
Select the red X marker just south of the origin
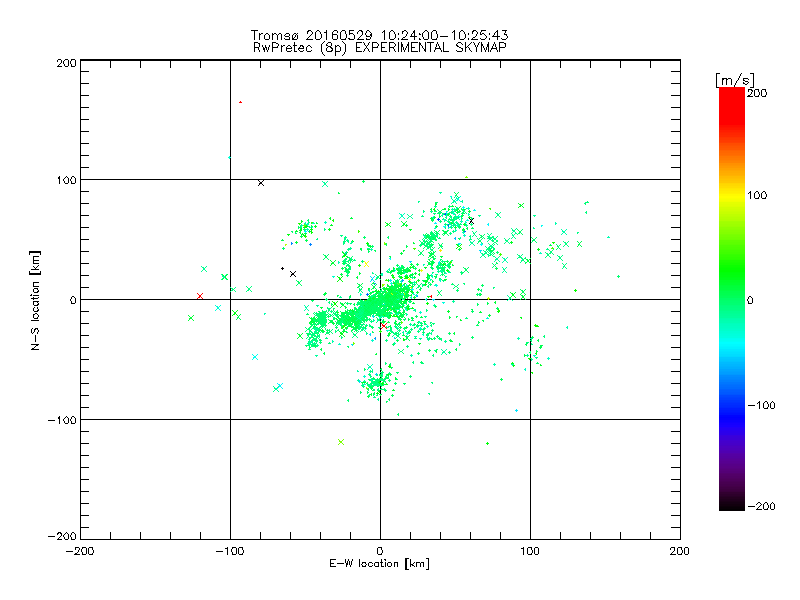383,326
